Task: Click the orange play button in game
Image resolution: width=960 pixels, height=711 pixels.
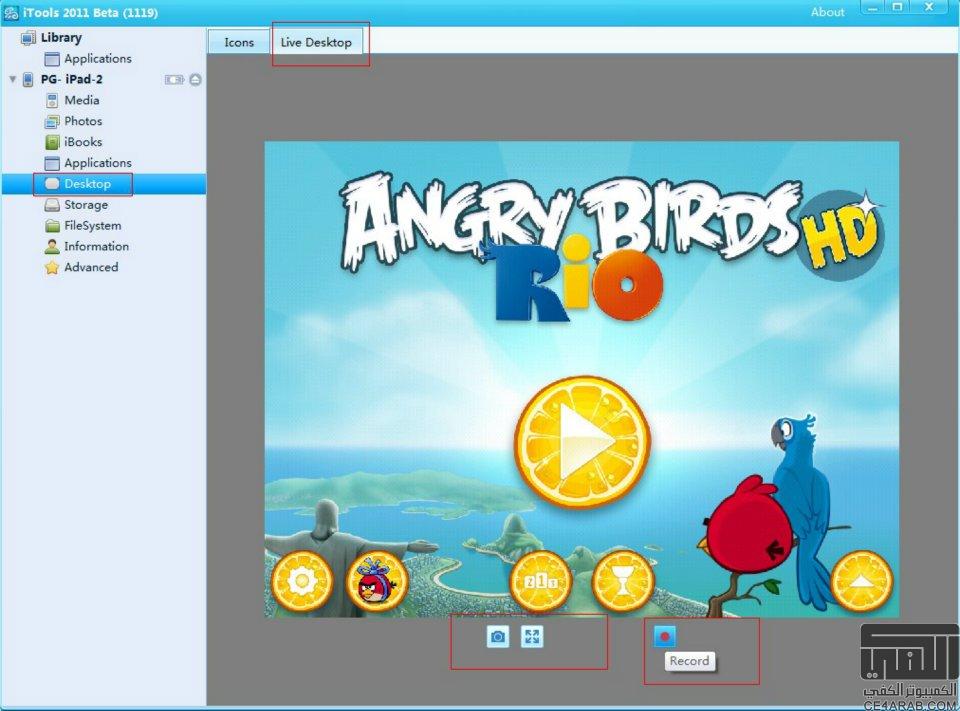Action: (582, 441)
